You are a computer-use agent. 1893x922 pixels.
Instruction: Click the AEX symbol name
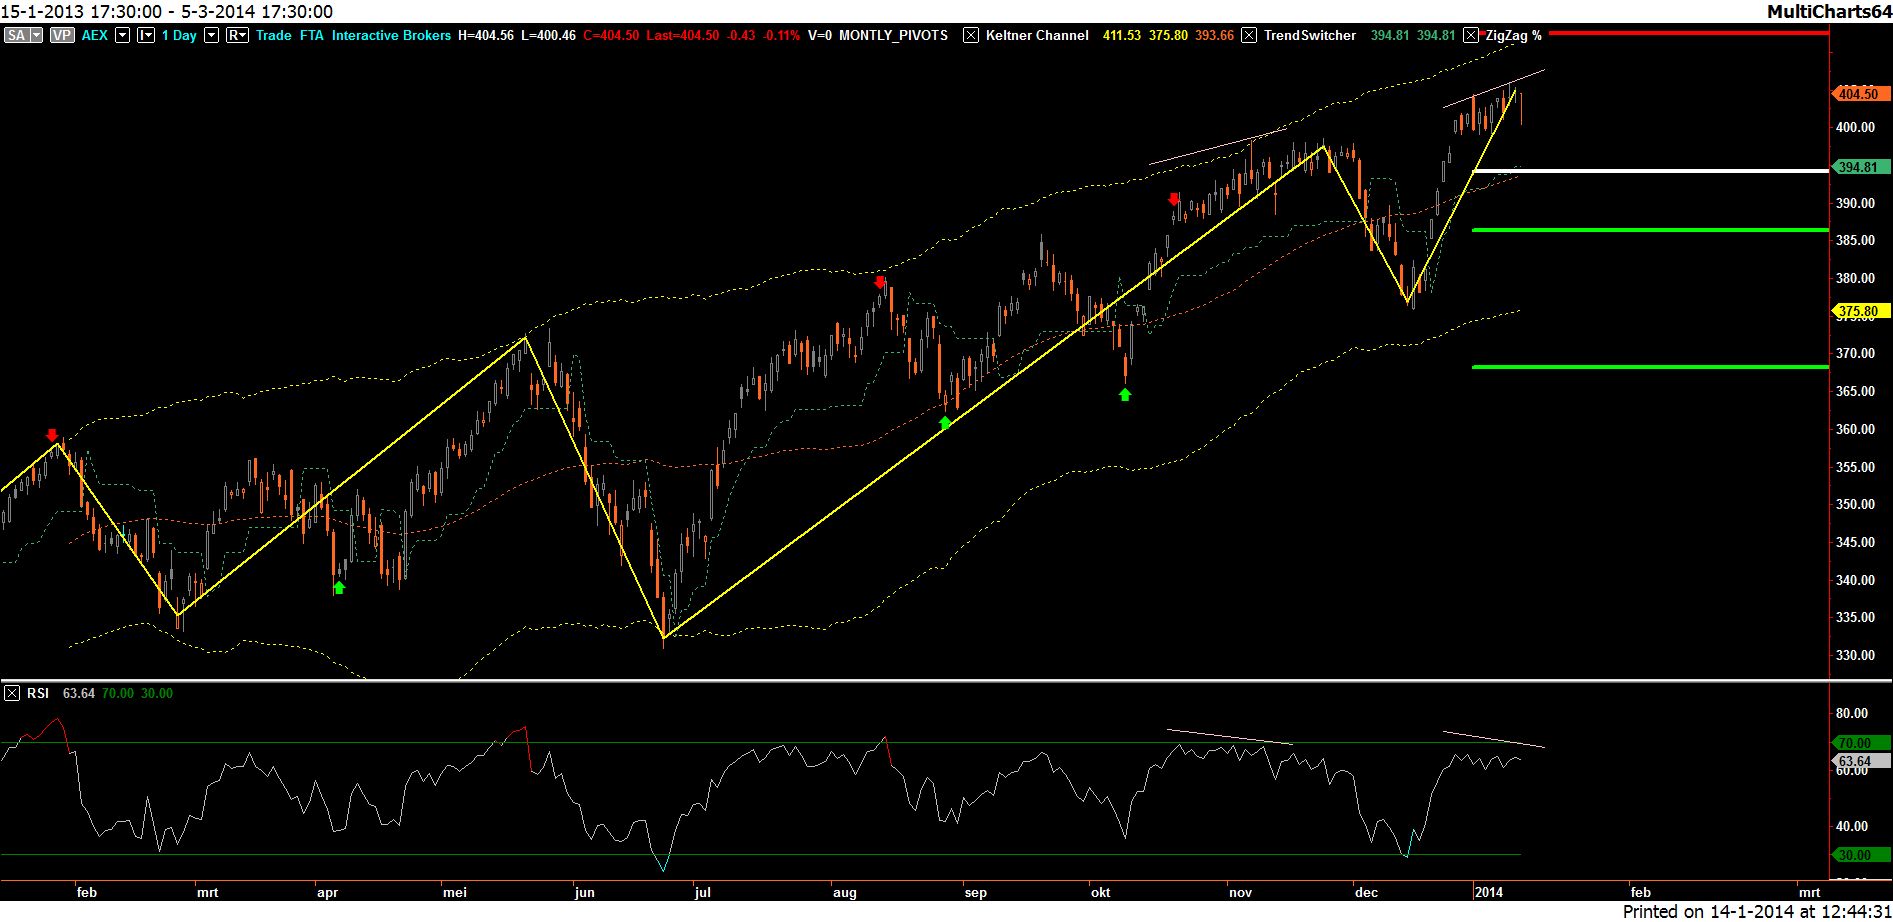(x=94, y=35)
